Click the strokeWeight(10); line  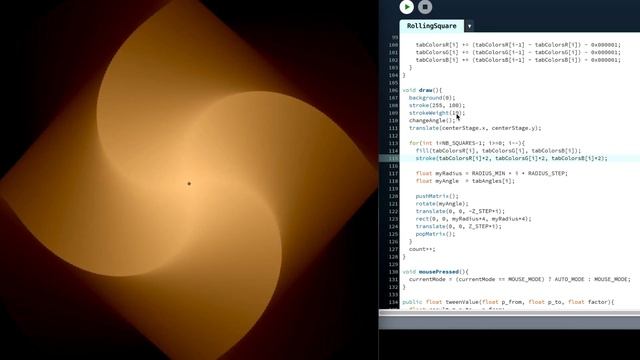pos(437,113)
